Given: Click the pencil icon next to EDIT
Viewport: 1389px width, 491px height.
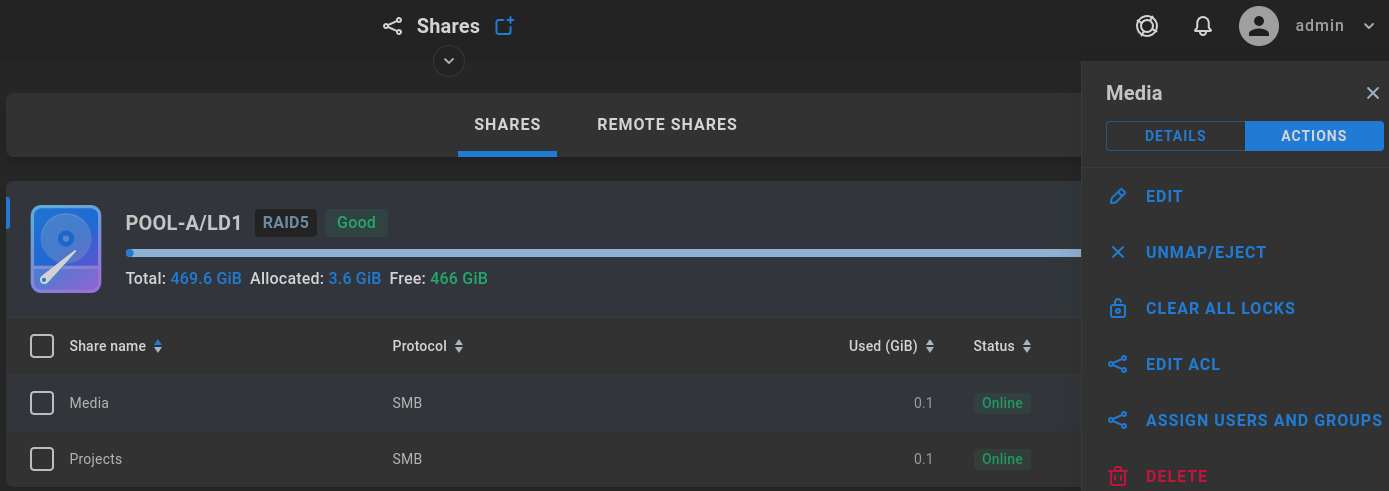Looking at the screenshot, I should tap(1118, 196).
